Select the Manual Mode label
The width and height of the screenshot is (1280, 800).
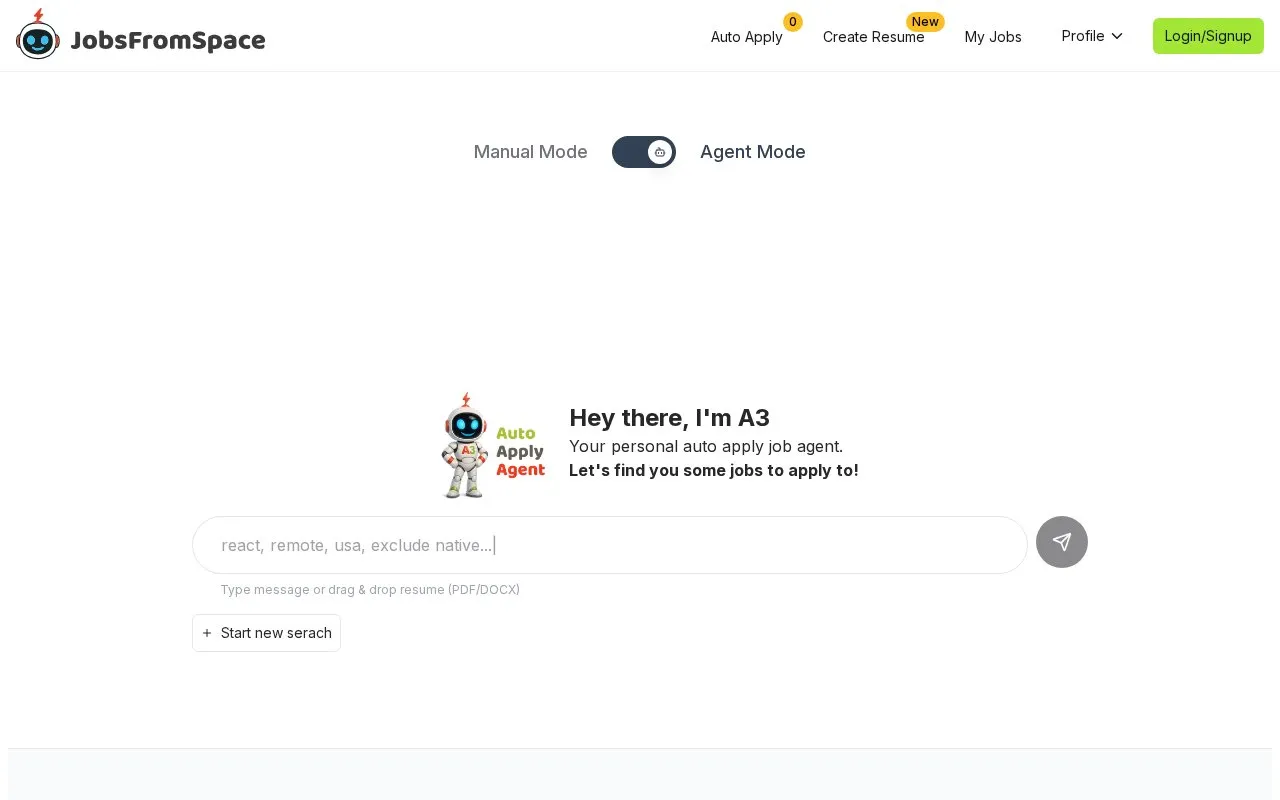coord(530,152)
